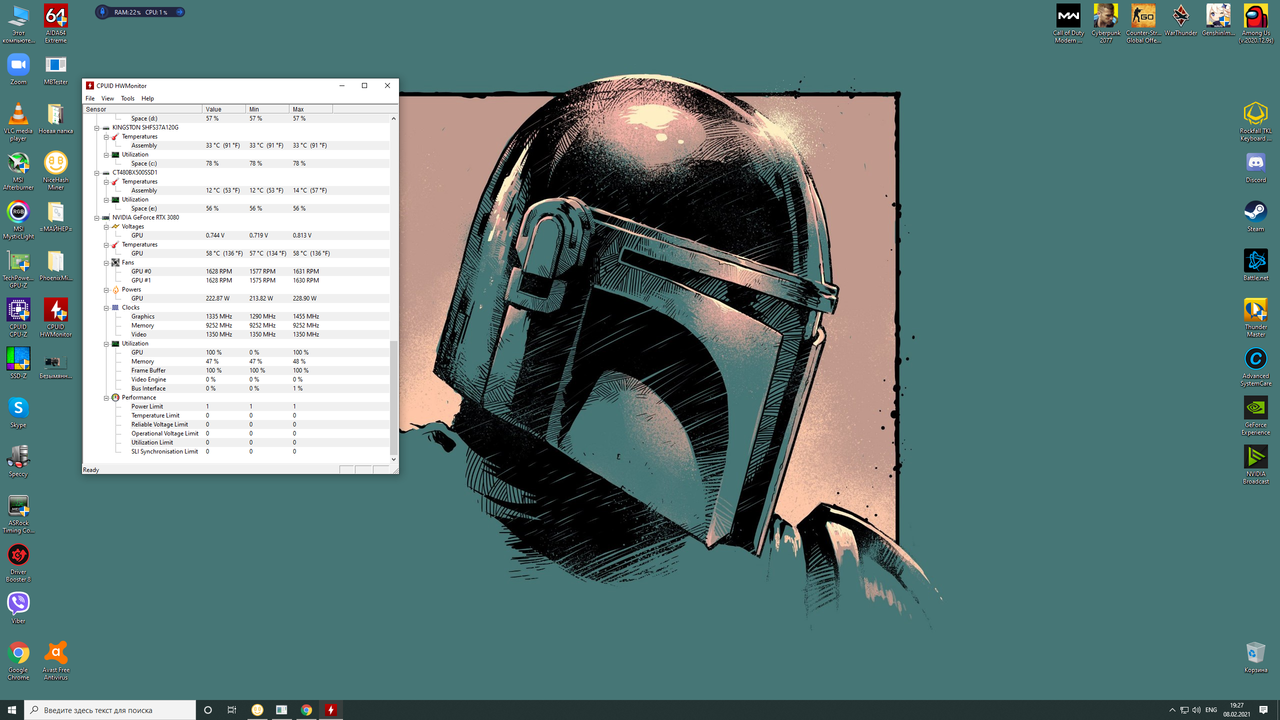Open the Viber desktop icon
Screen dimensions: 1280x720
(18, 609)
